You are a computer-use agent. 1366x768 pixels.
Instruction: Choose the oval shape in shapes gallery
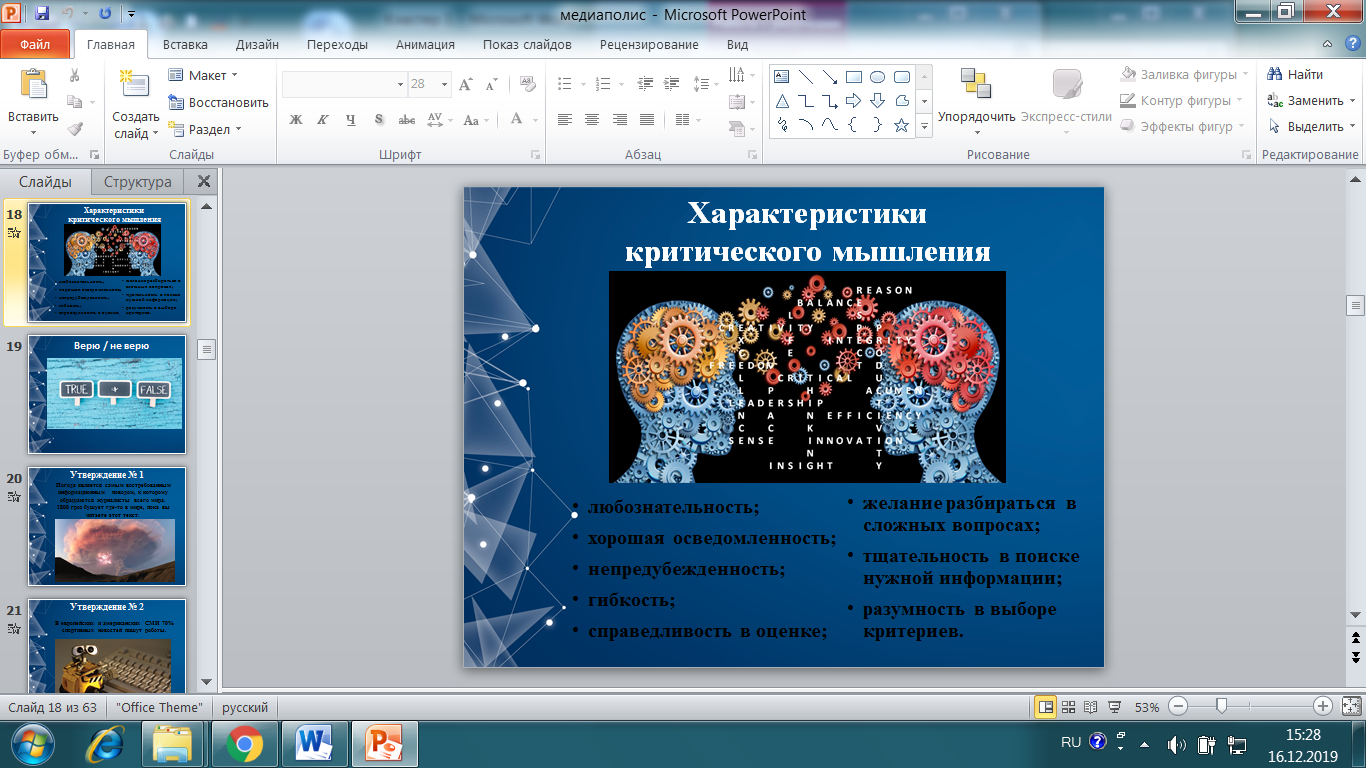pos(877,77)
